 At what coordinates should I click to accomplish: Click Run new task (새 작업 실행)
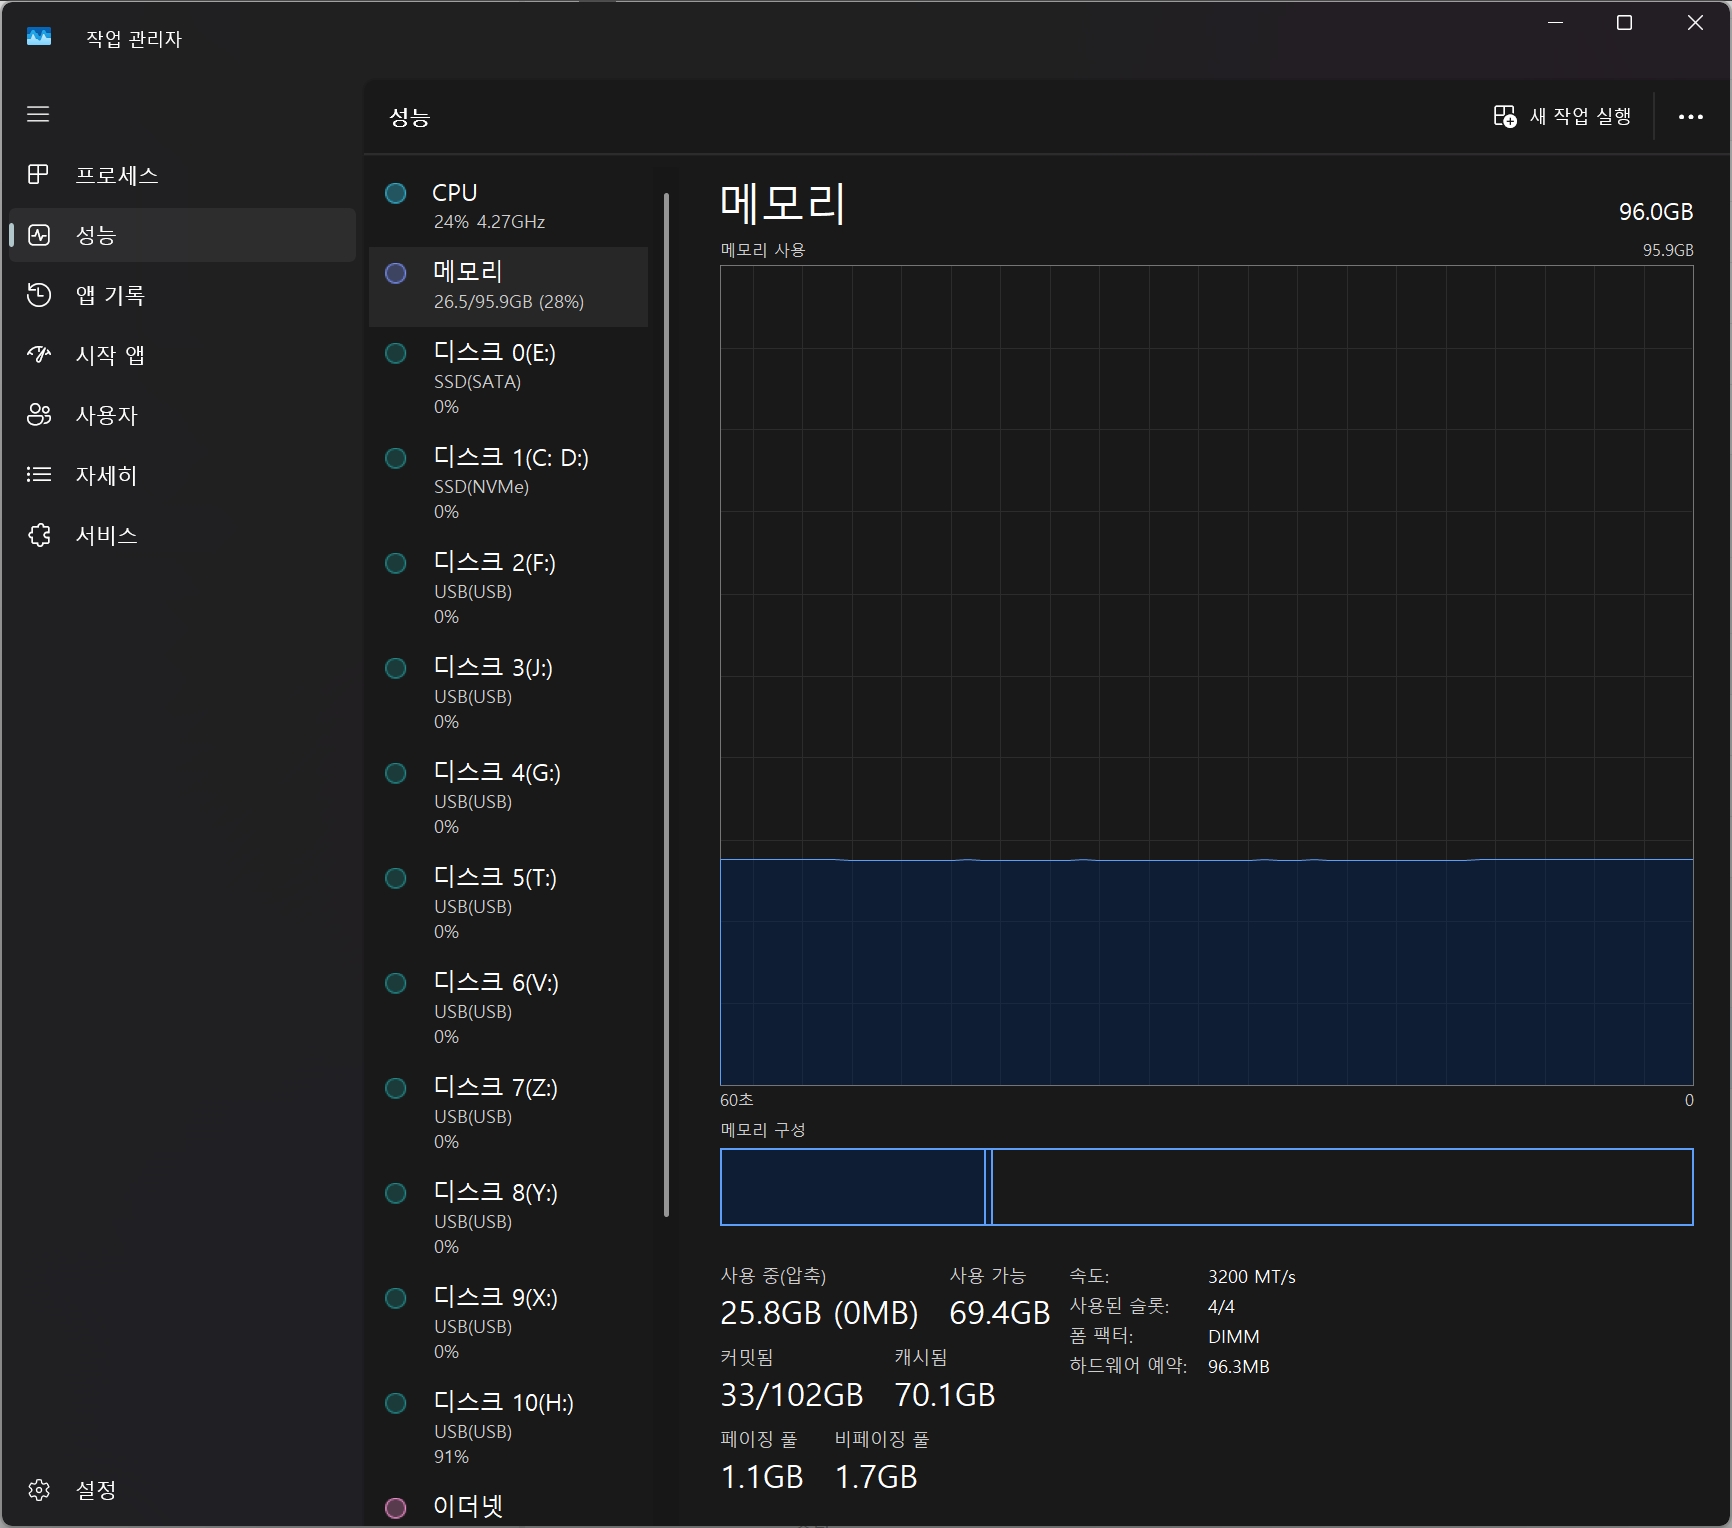[1562, 117]
